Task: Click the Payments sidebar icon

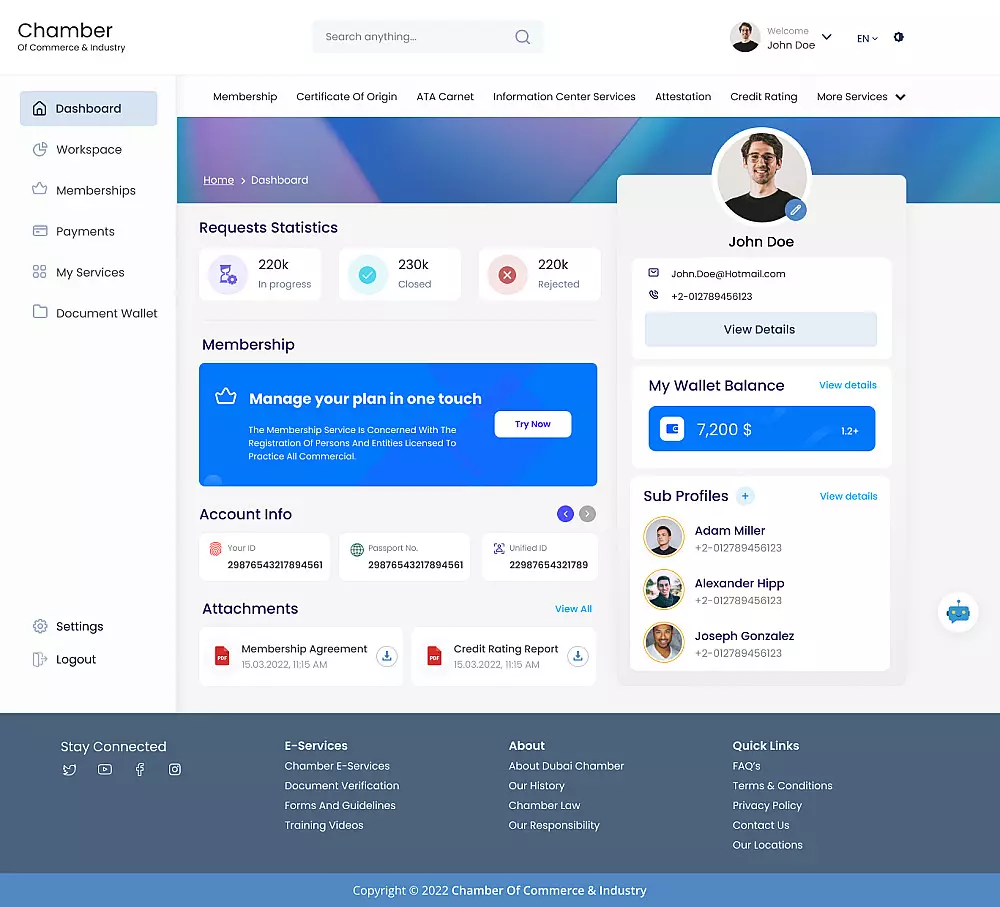Action: tap(40, 231)
